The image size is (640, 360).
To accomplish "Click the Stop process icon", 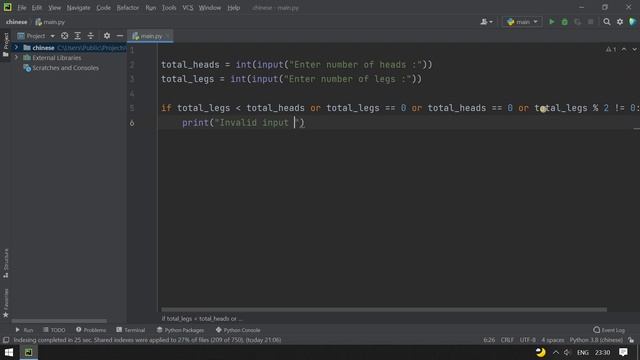I will tap(590, 22).
